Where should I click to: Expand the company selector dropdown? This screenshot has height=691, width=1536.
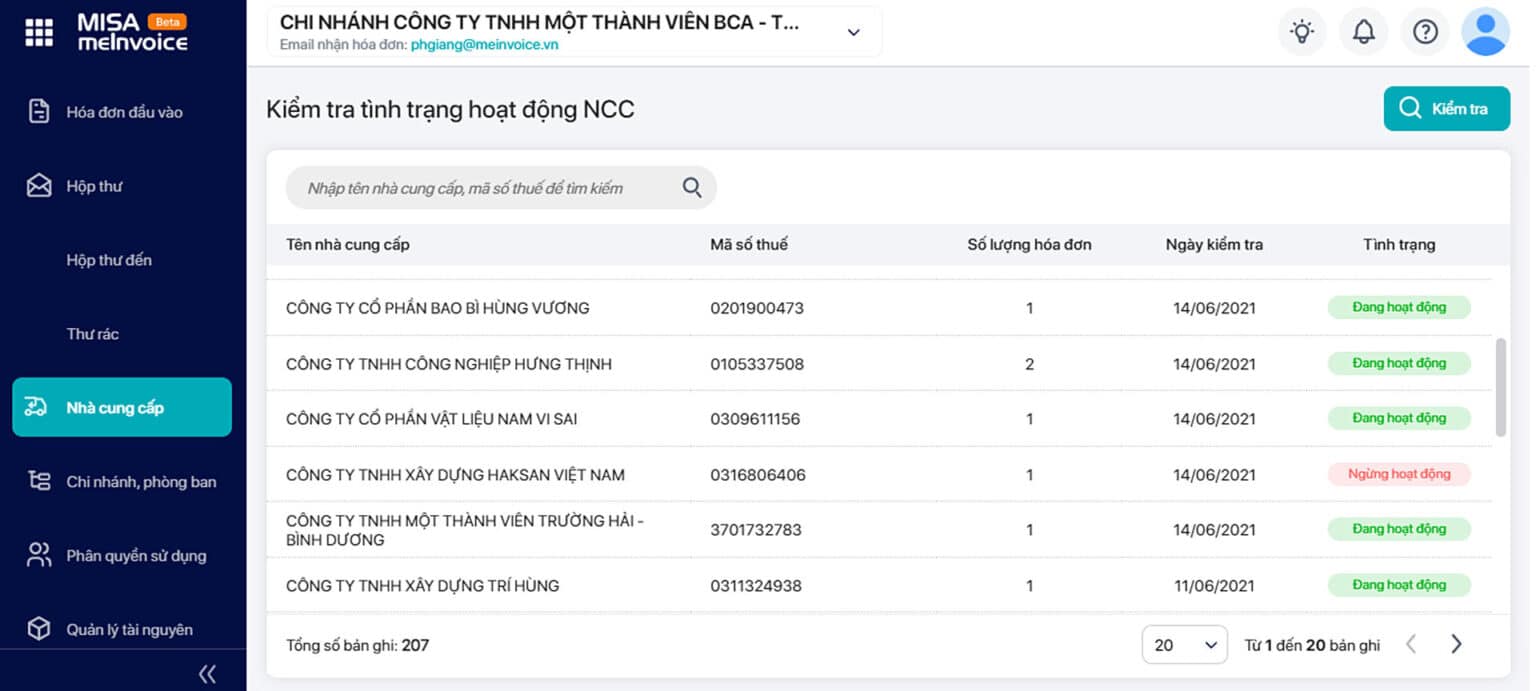pos(853,32)
